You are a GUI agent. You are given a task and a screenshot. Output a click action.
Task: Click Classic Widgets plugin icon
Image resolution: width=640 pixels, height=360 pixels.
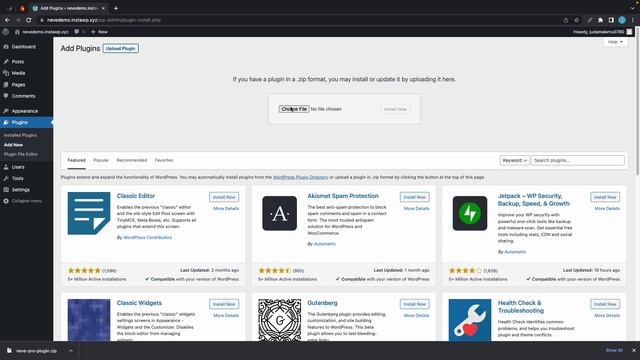(x=89, y=320)
